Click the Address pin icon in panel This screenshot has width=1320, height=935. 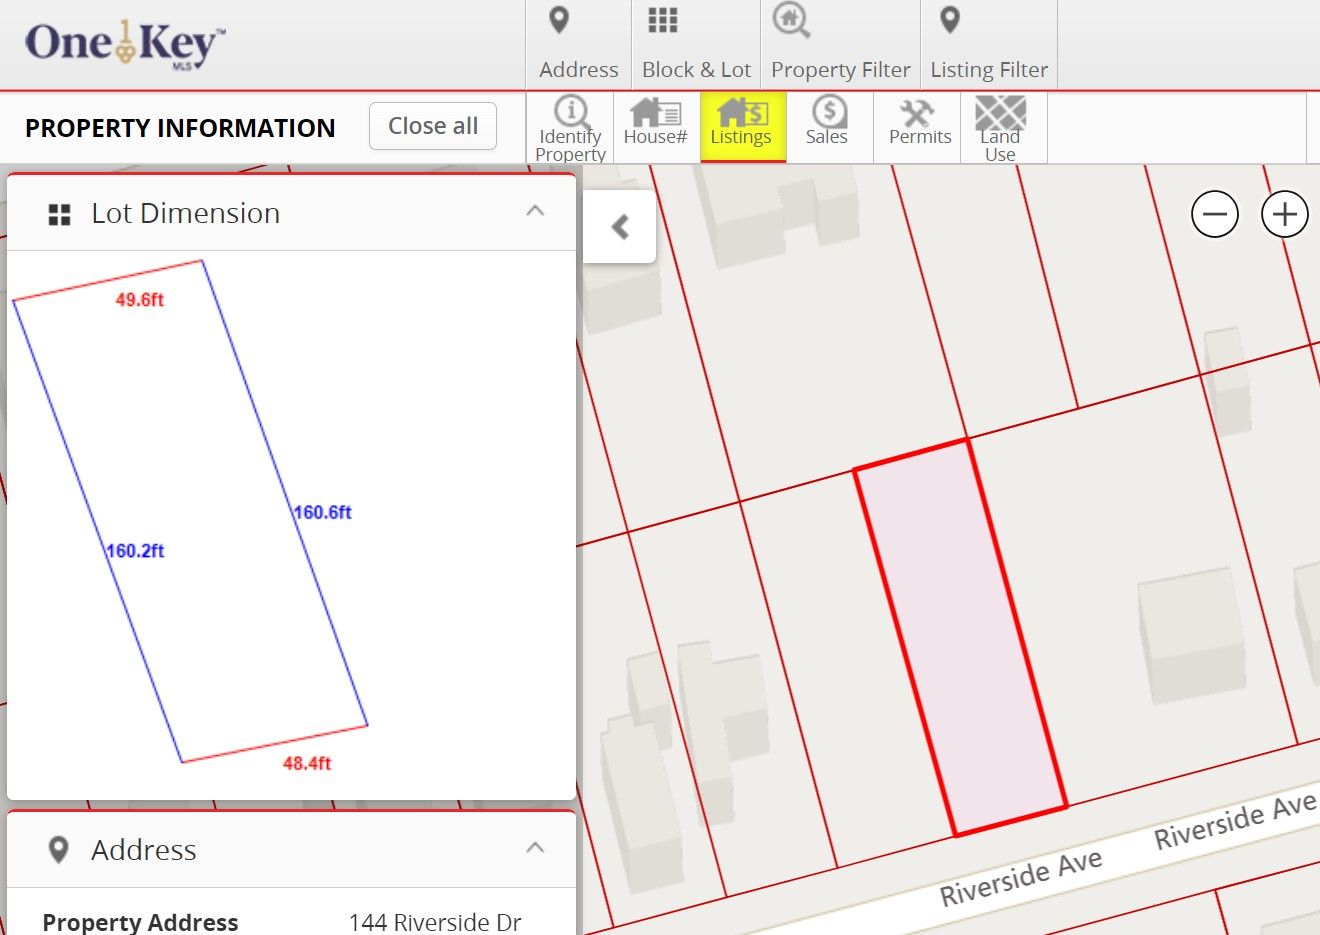click(59, 850)
